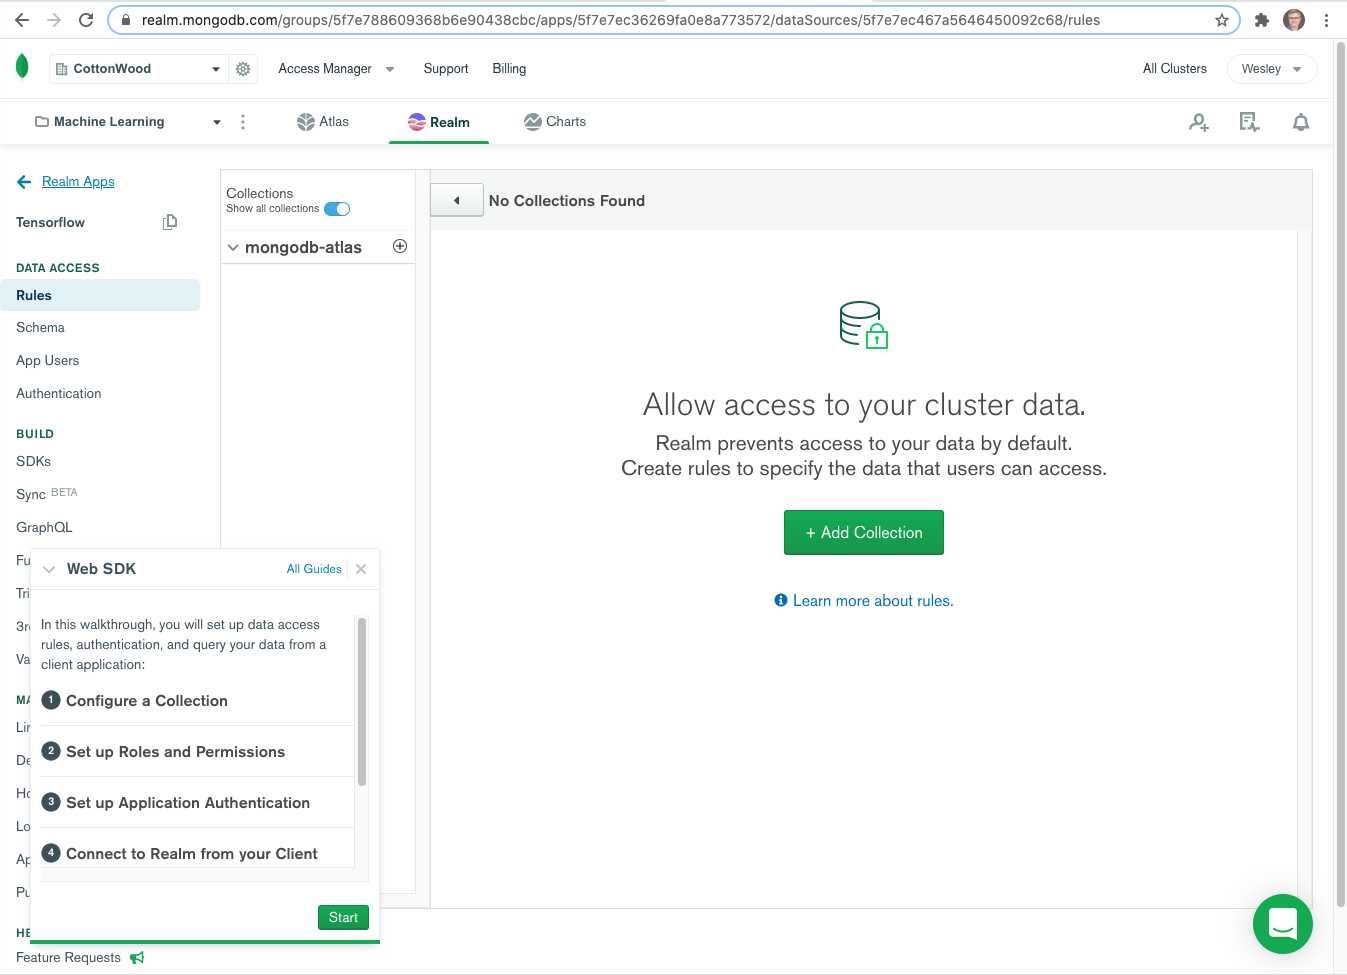Open the Support menu item

[x=446, y=69]
